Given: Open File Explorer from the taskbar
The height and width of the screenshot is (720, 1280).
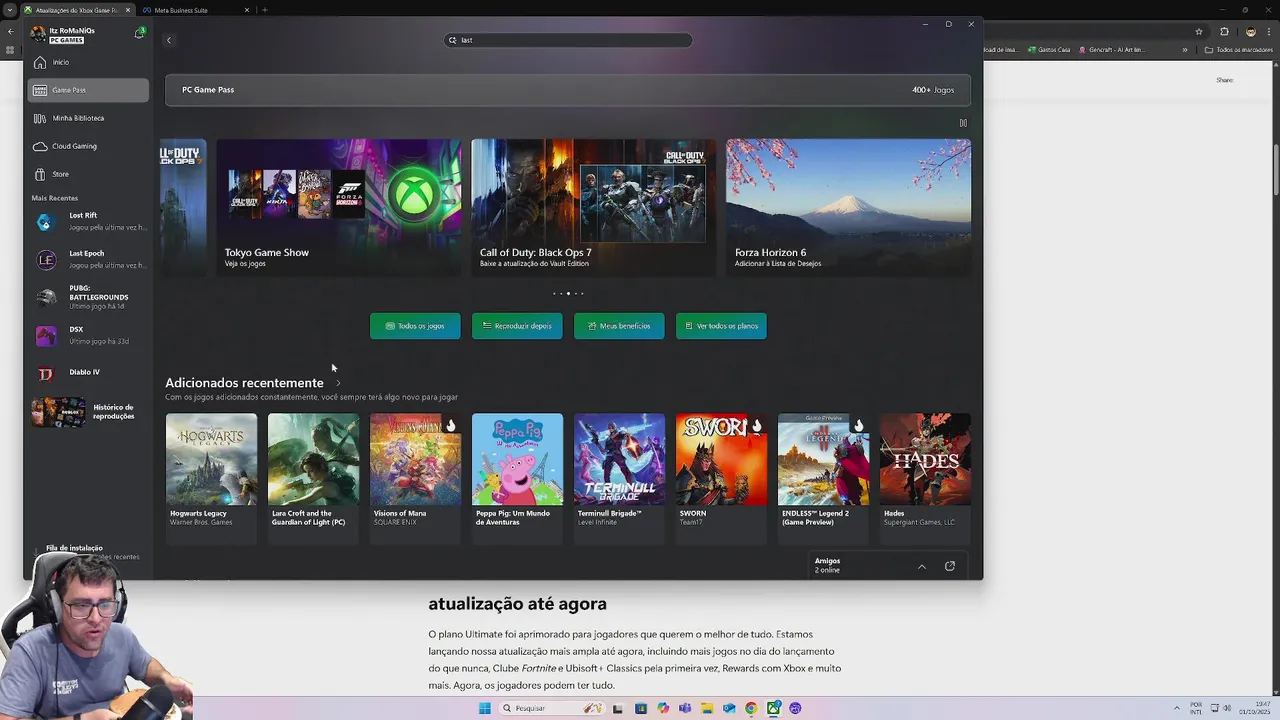Looking at the screenshot, I should coord(707,708).
